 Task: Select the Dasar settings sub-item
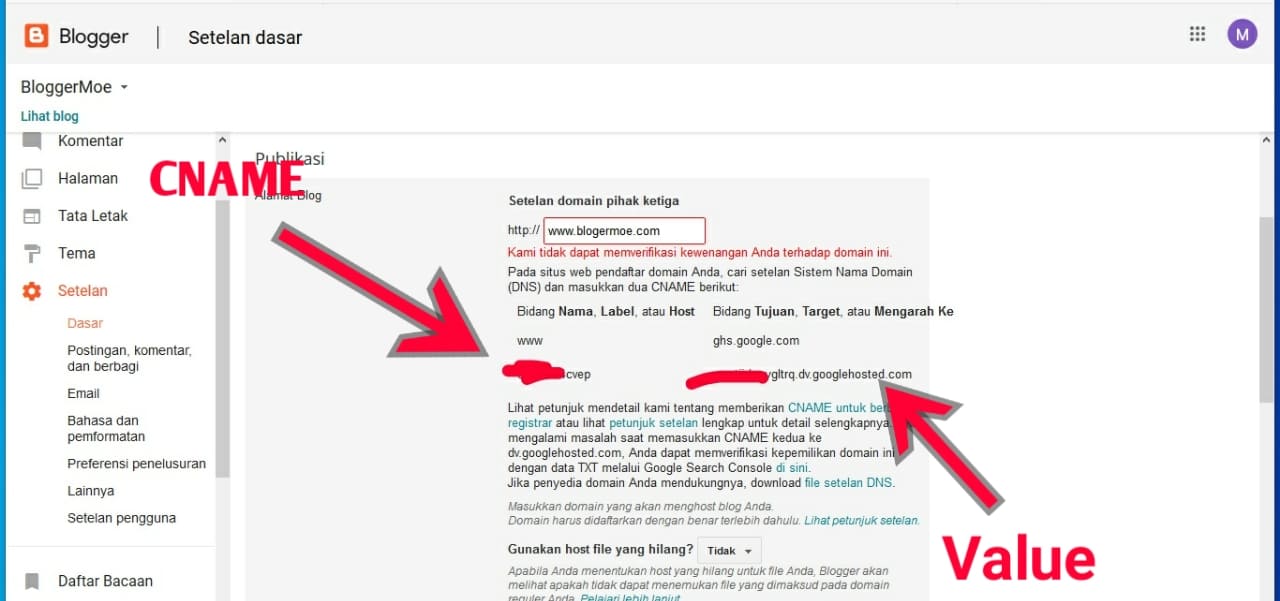pyautogui.click(x=85, y=323)
